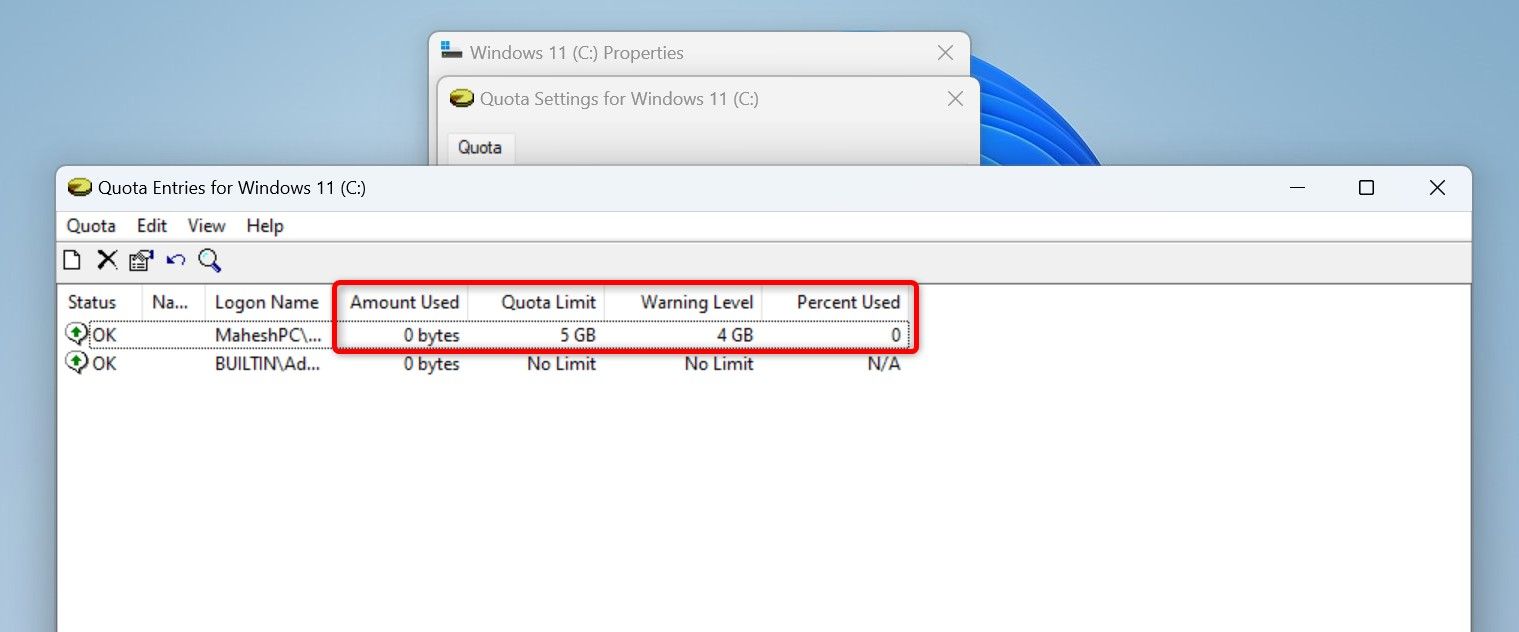
Task: Open the Edit menu
Action: point(152,226)
